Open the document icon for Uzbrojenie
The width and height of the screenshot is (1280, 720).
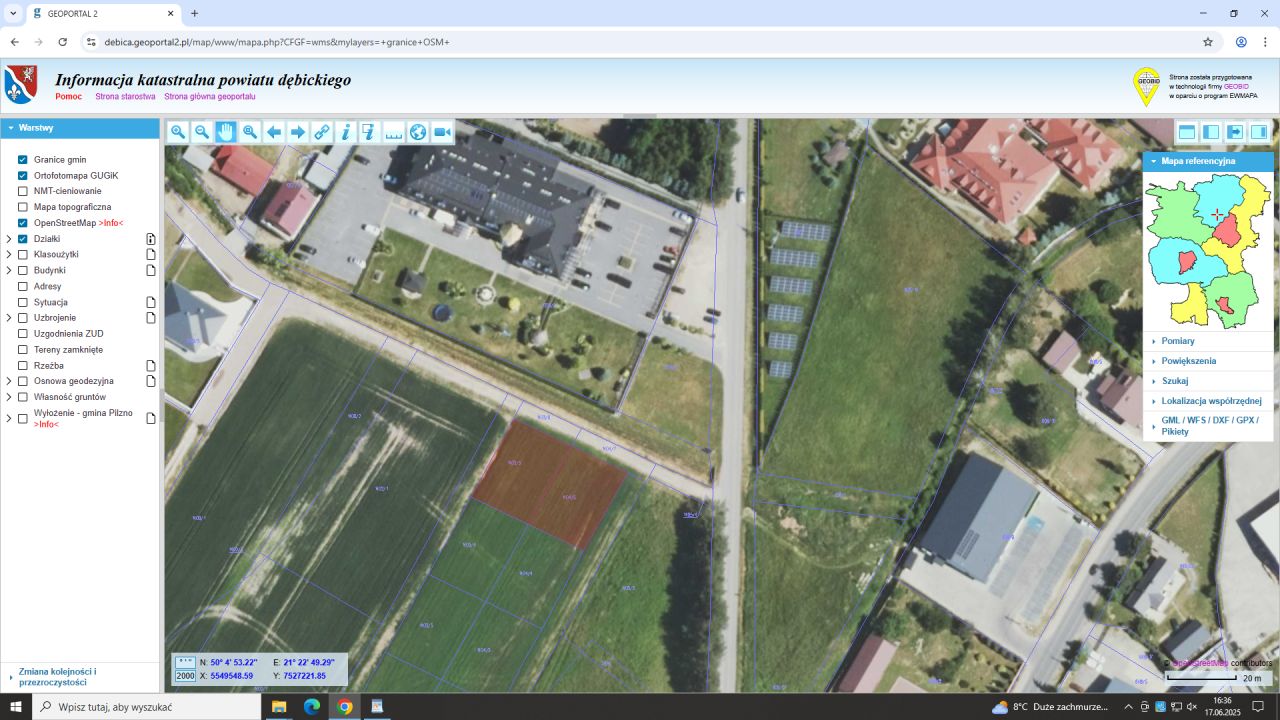tap(151, 318)
